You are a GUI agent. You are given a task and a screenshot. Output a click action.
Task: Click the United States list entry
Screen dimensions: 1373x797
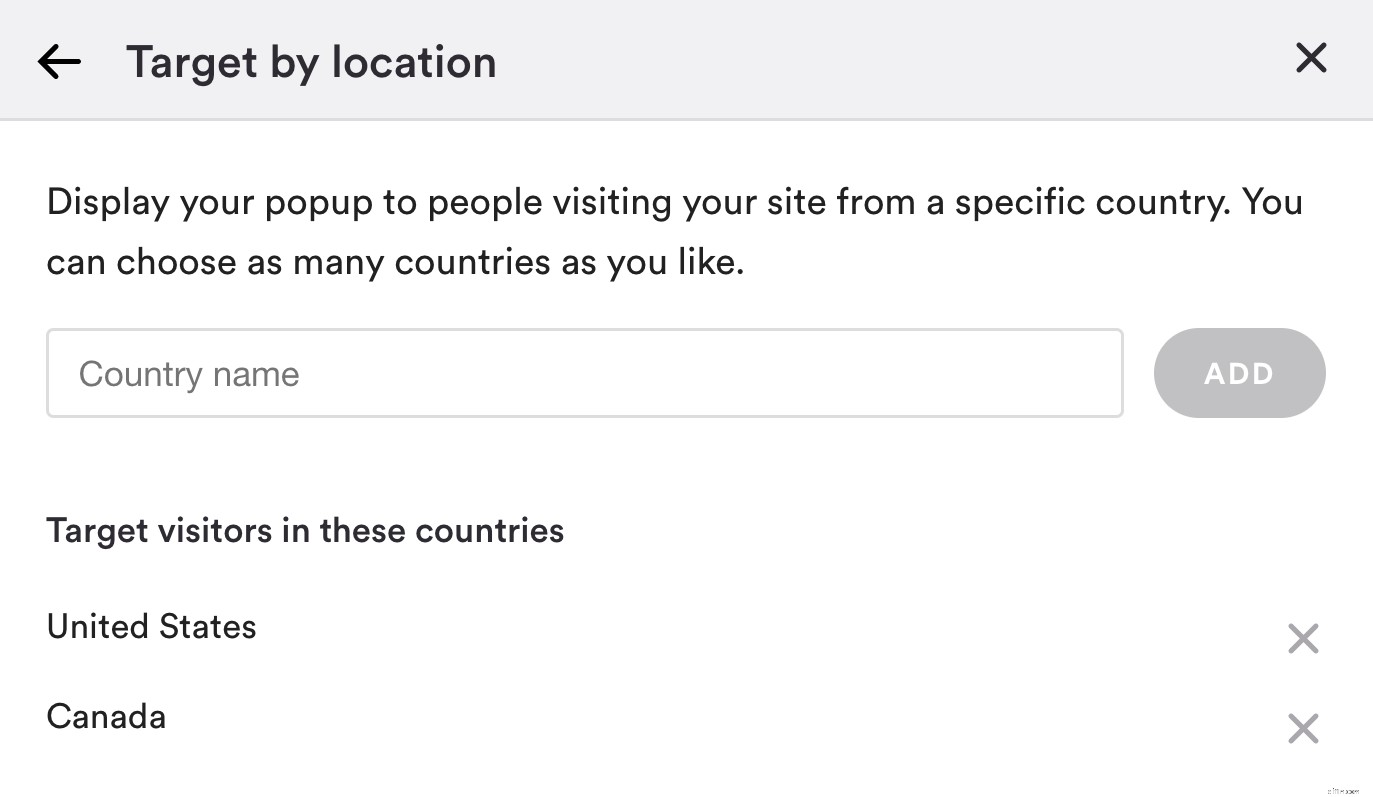coord(151,626)
